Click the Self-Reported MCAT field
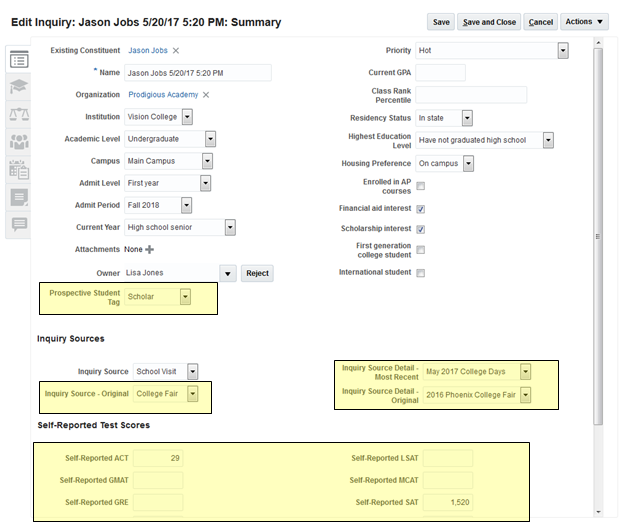Screen dimensions: 619x525 (x=448, y=480)
